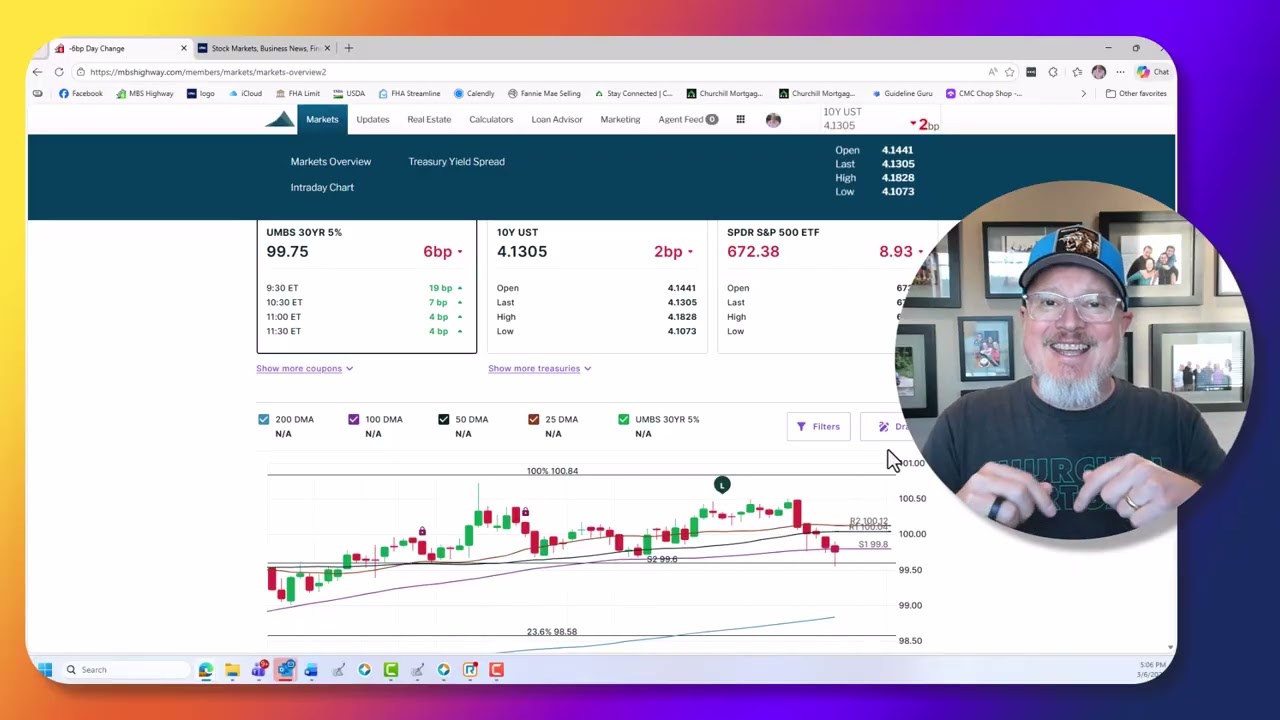Viewport: 1280px width, 720px height.
Task: Reload the page with the refresh icon
Action: [x=59, y=72]
